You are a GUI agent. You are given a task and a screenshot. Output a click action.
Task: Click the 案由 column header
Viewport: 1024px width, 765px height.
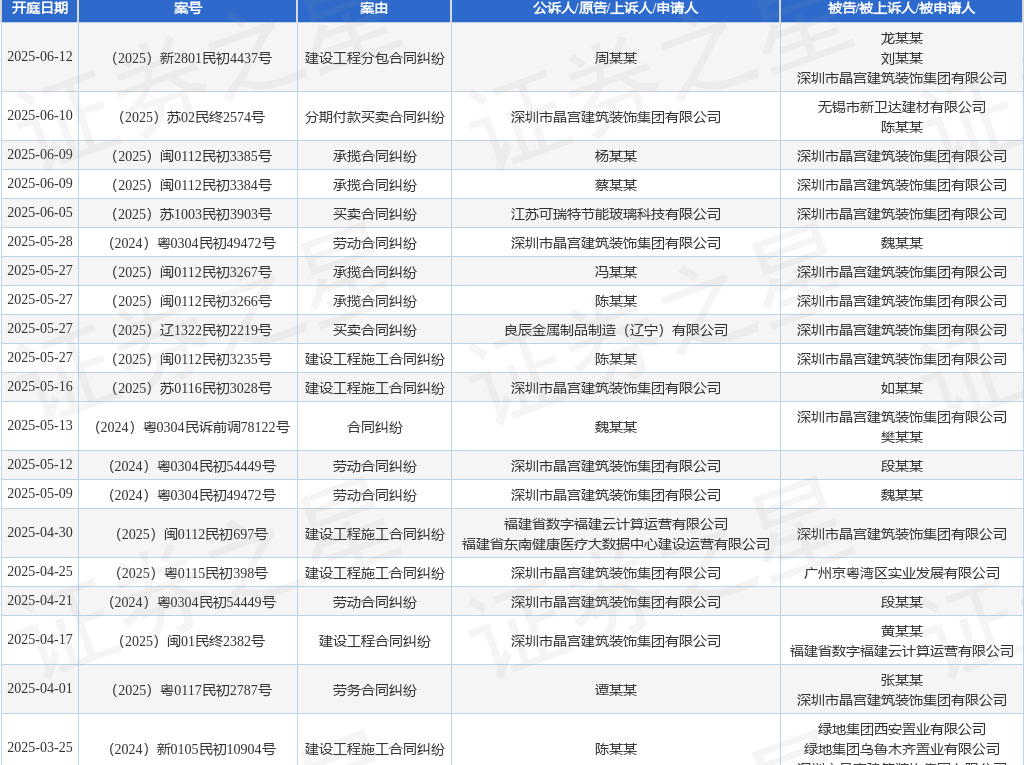(x=374, y=8)
